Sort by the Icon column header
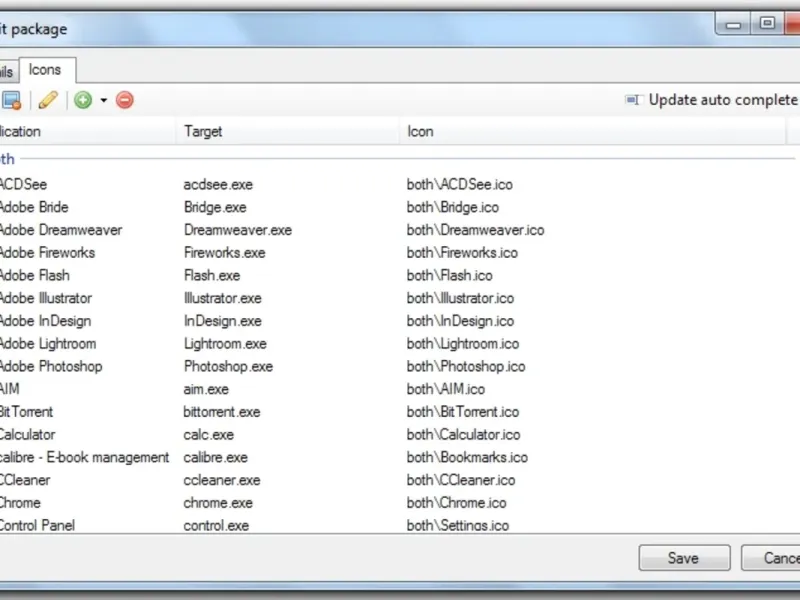 [x=592, y=132]
